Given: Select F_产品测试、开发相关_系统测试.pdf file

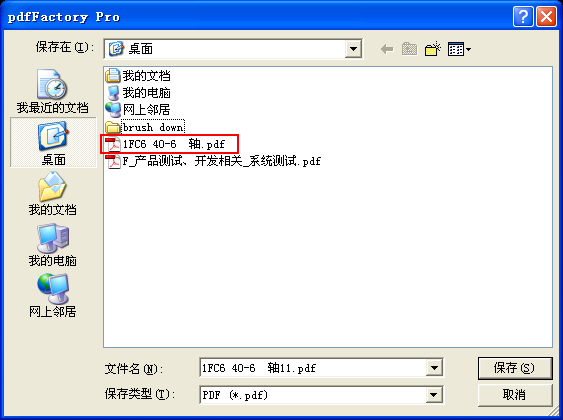Looking at the screenshot, I should click(213, 162).
